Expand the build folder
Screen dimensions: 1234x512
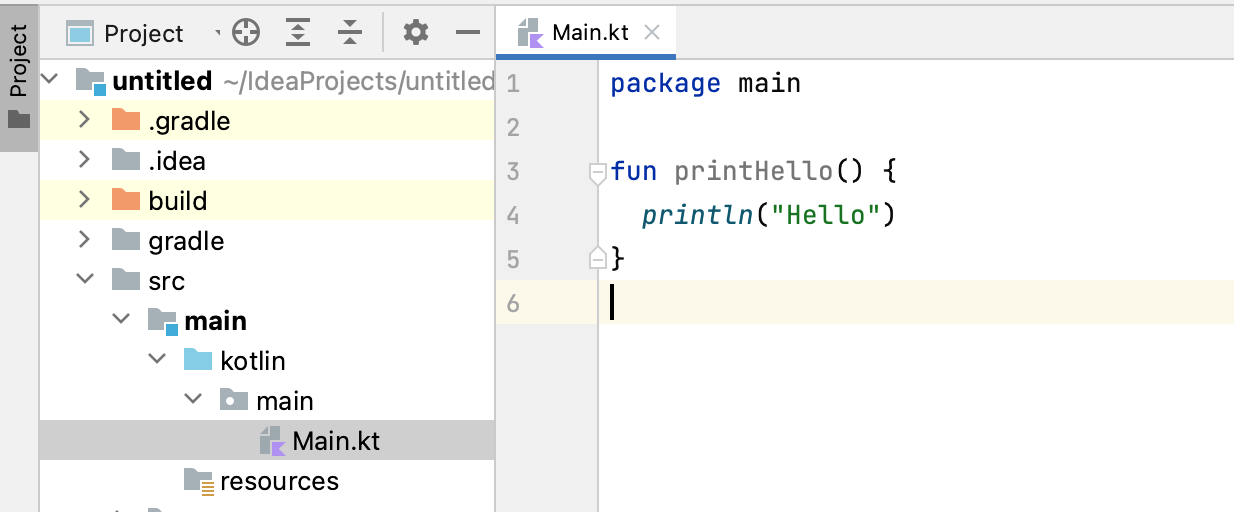(85, 201)
